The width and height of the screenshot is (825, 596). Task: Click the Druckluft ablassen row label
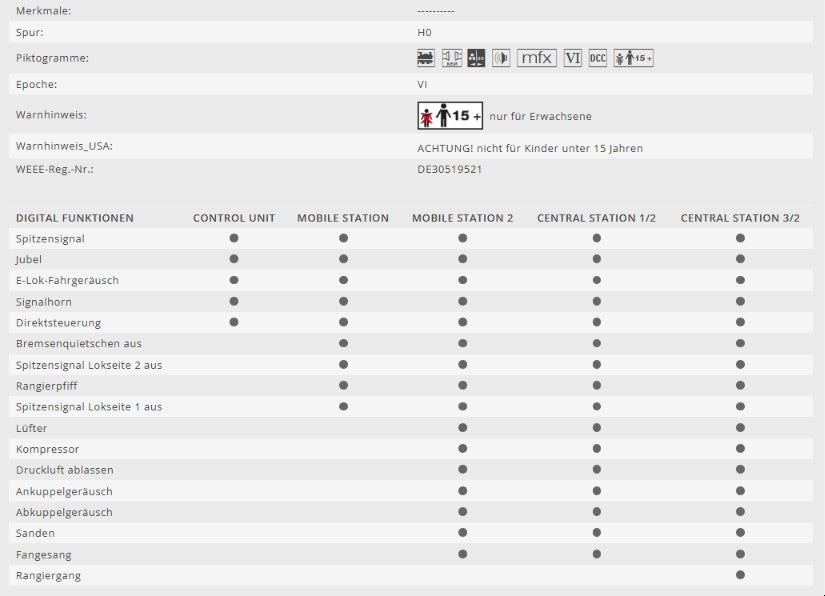[x=65, y=470]
